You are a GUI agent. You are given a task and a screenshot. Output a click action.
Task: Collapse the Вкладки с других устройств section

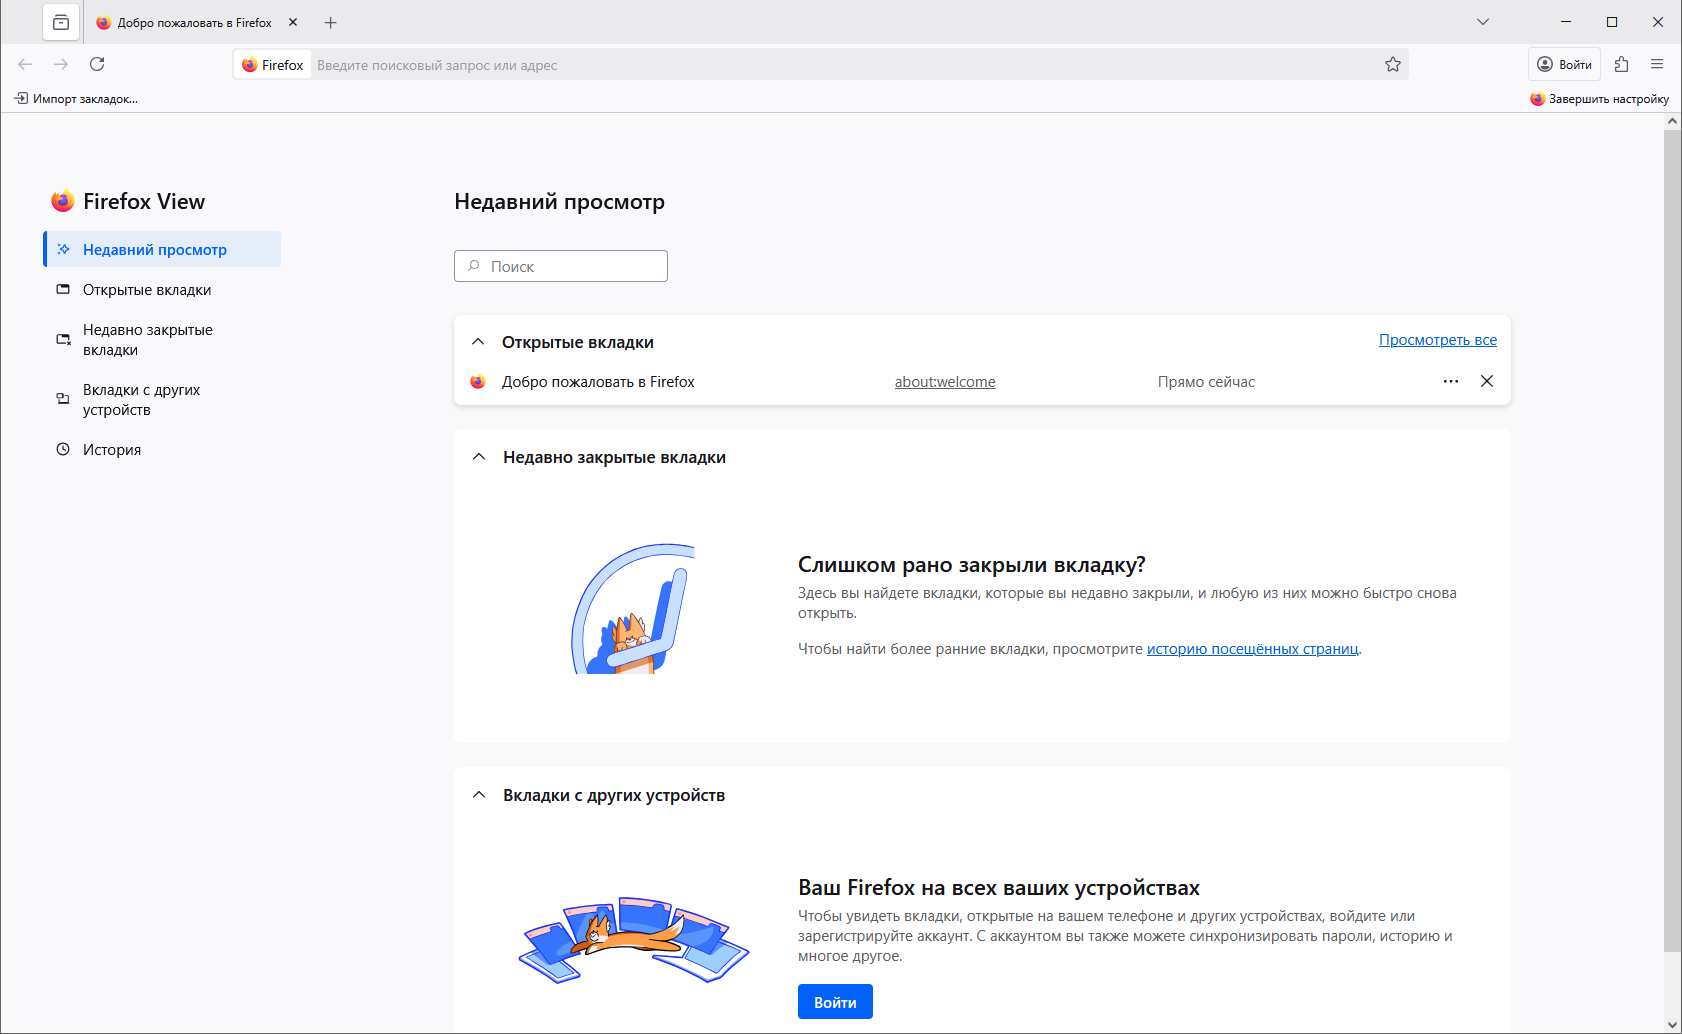click(x=479, y=795)
